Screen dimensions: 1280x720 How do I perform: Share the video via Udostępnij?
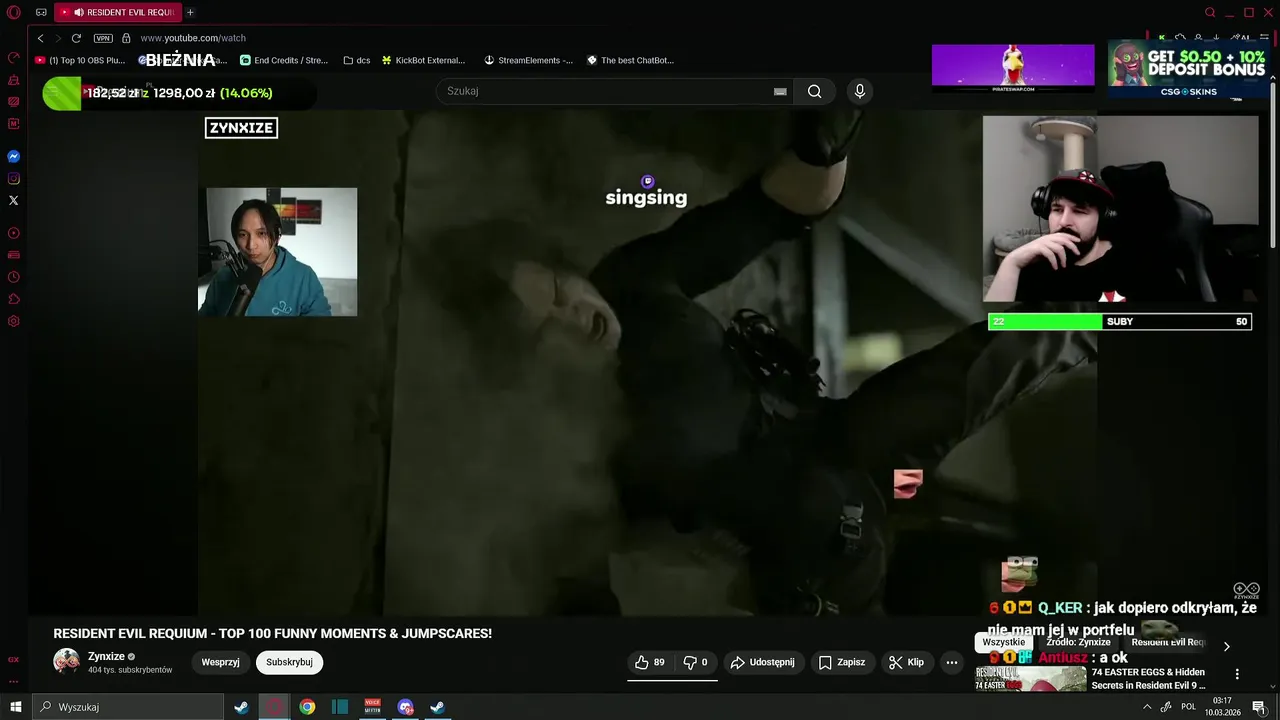[x=763, y=662]
